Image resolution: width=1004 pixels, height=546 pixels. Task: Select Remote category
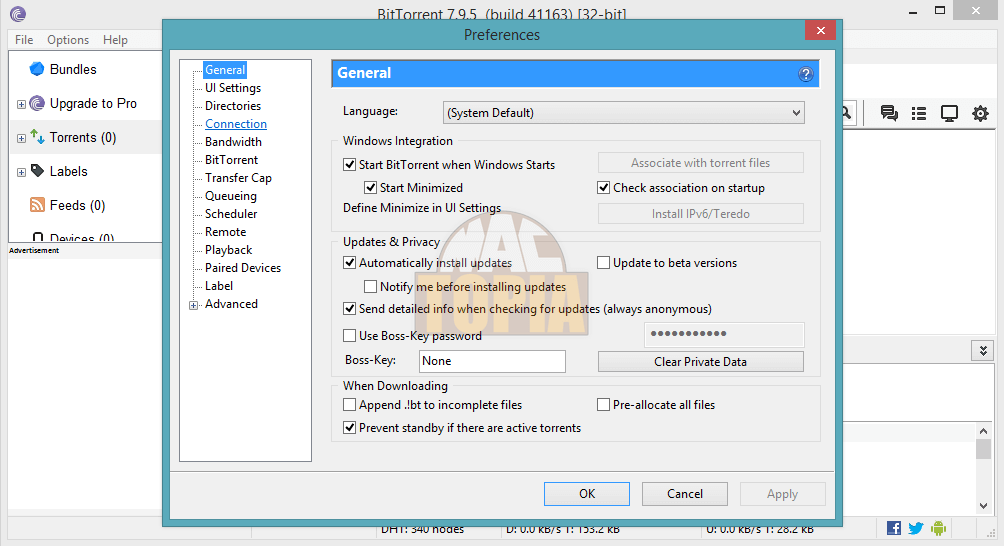coord(225,232)
